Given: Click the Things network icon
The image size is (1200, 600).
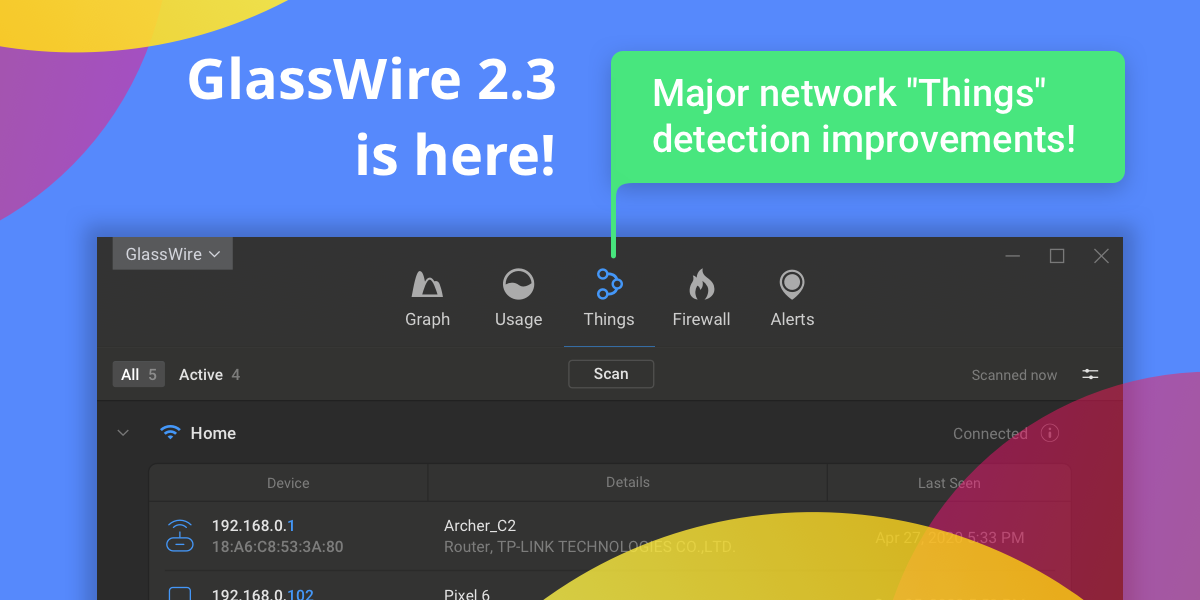Looking at the screenshot, I should 609,283.
